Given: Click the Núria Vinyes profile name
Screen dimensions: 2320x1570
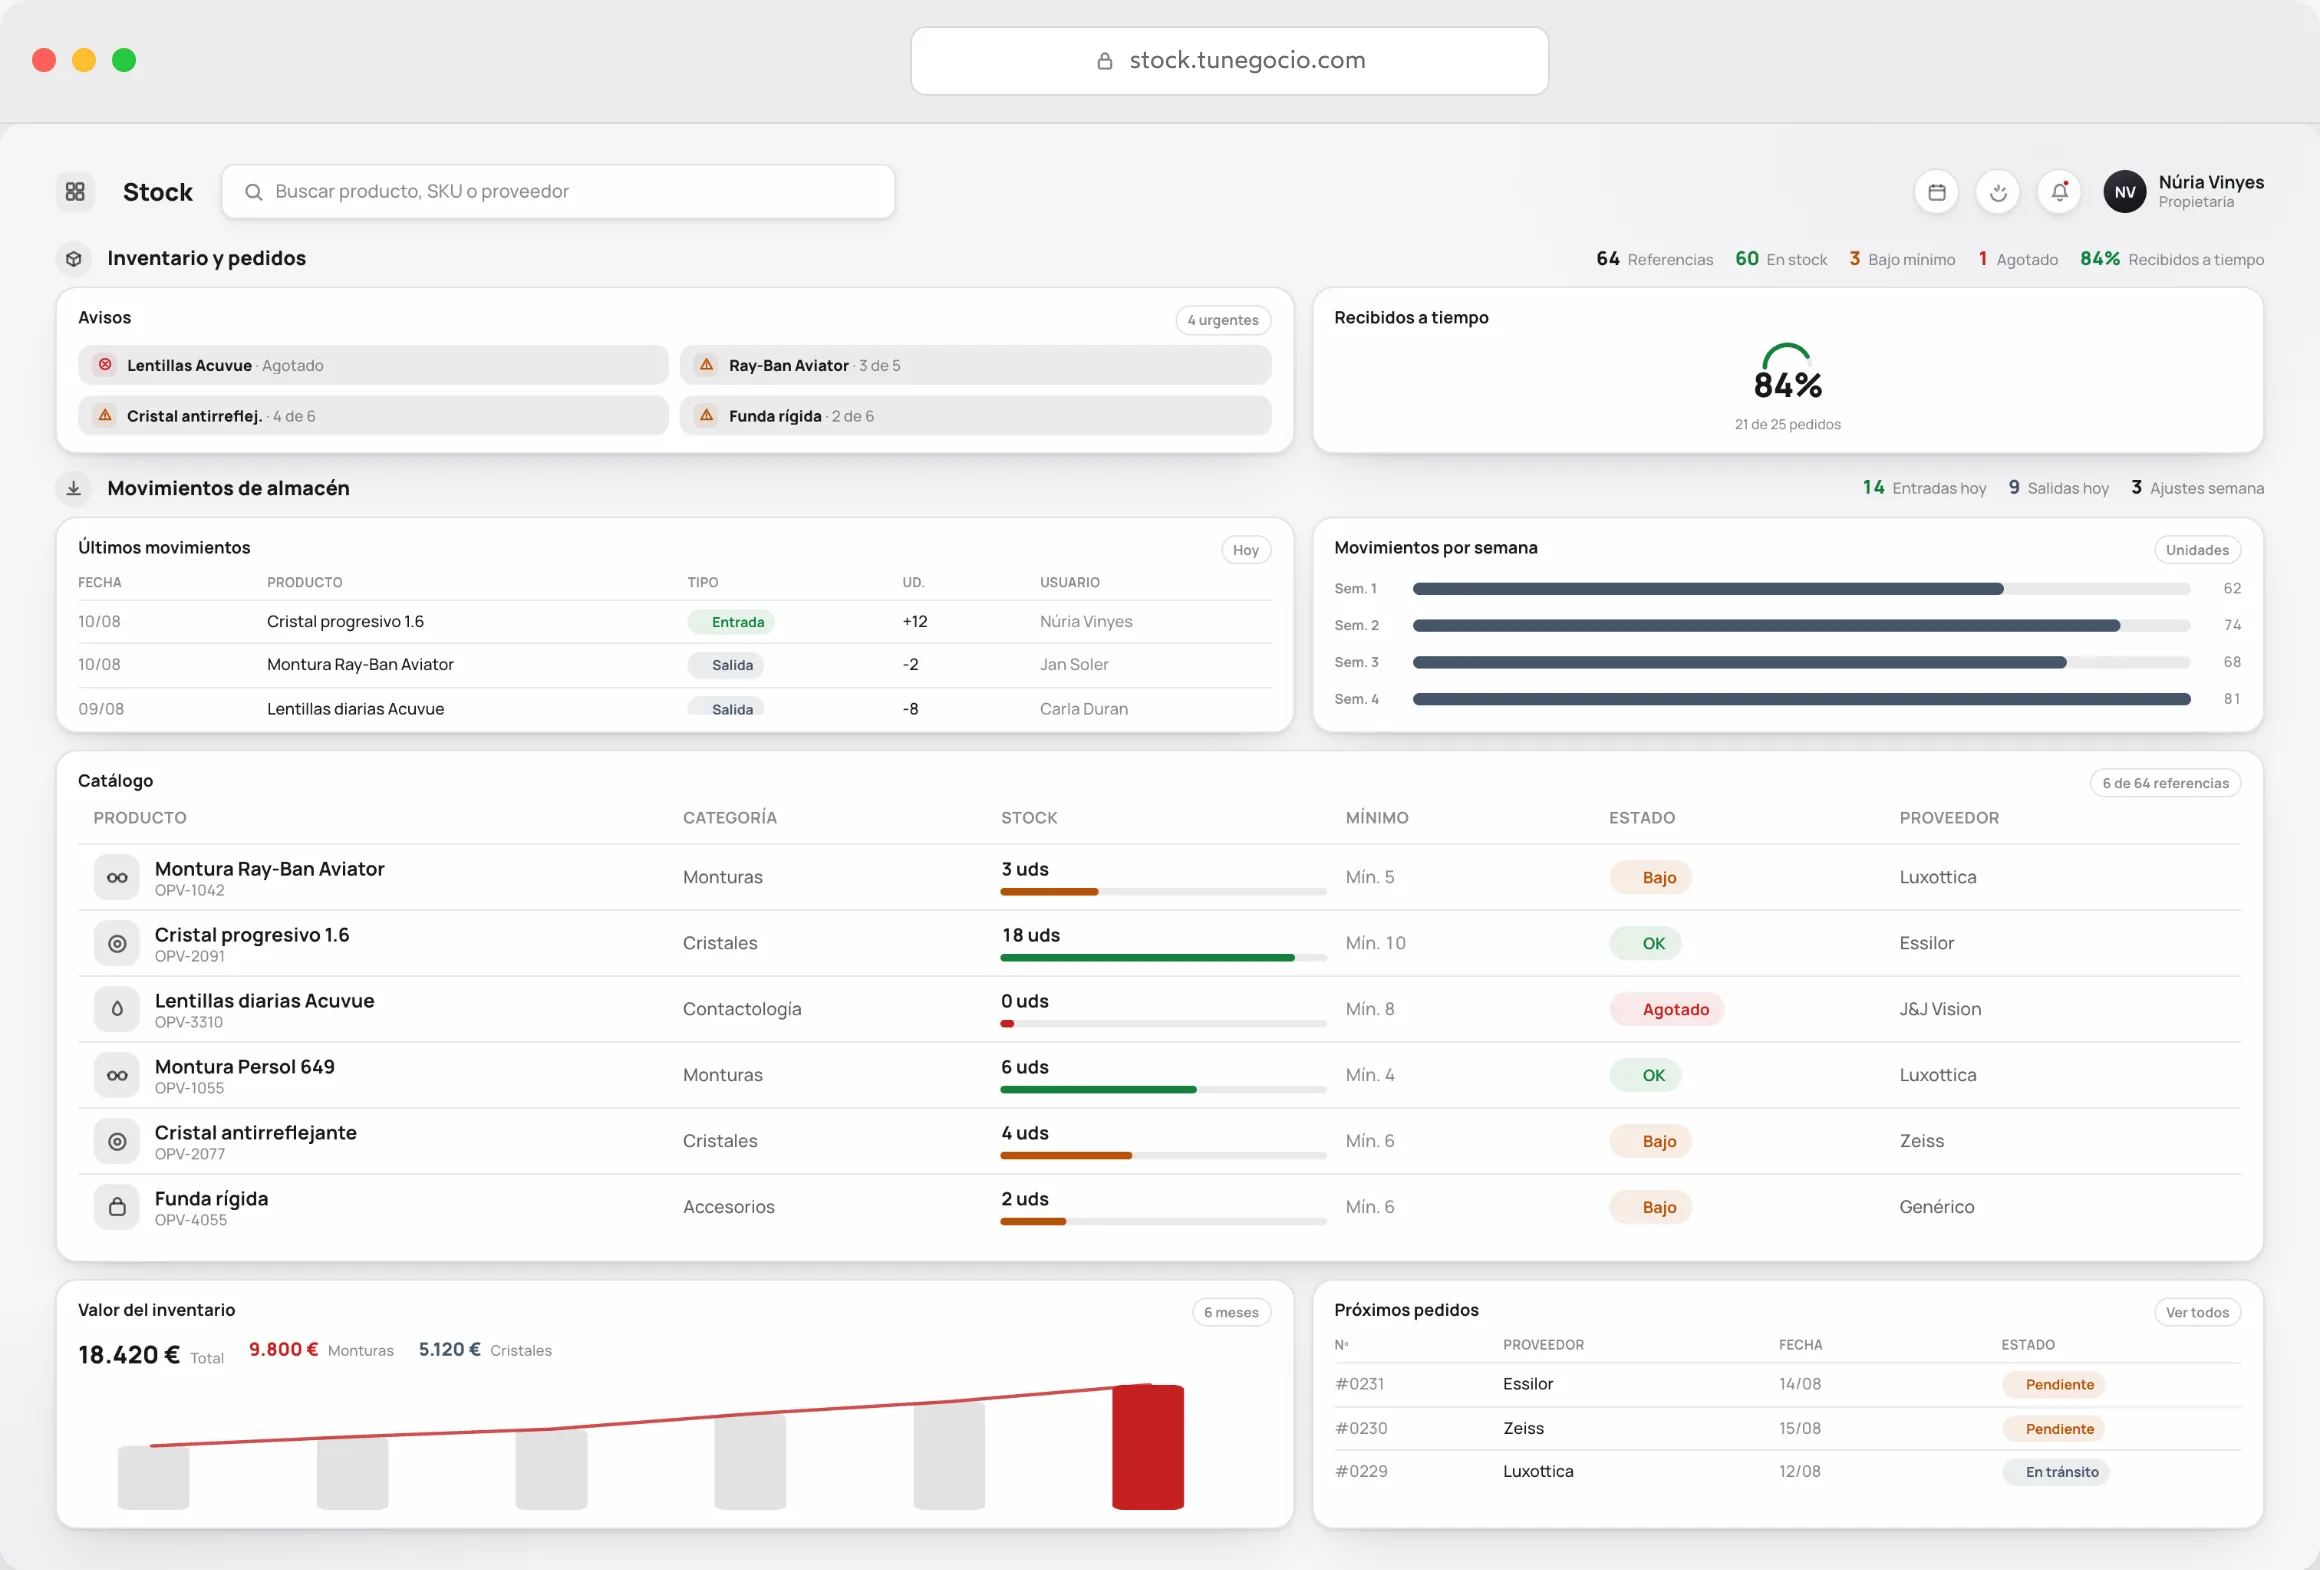Looking at the screenshot, I should [x=2211, y=182].
